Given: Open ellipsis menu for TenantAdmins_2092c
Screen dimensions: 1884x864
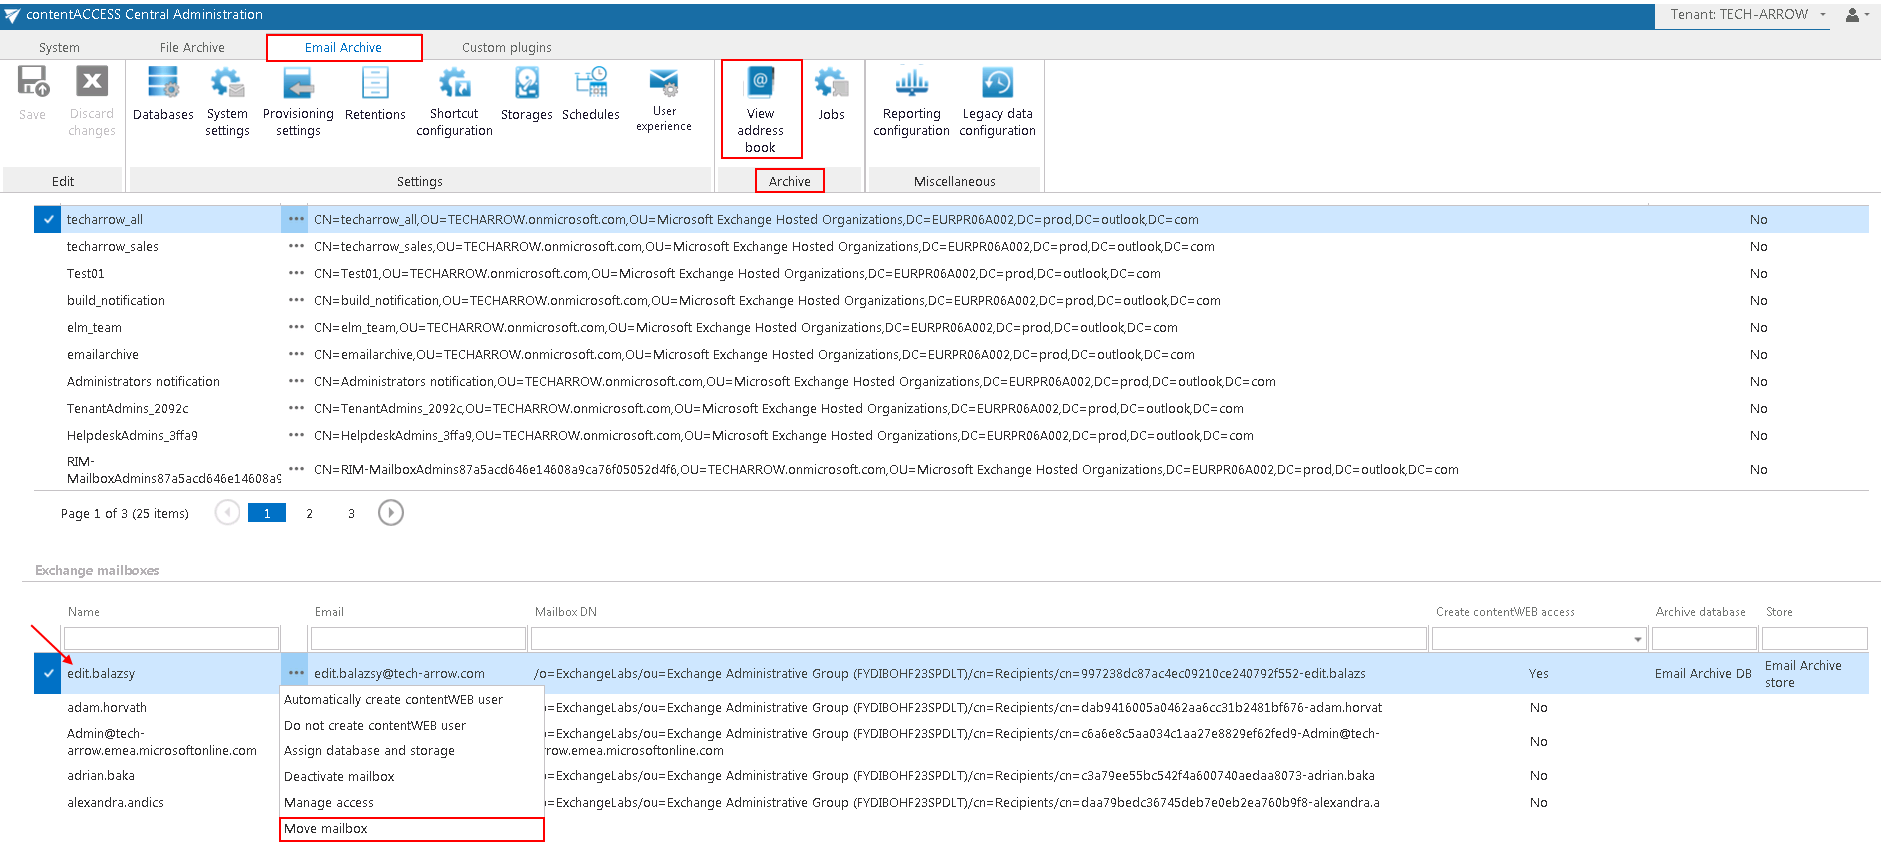Looking at the screenshot, I should [296, 408].
